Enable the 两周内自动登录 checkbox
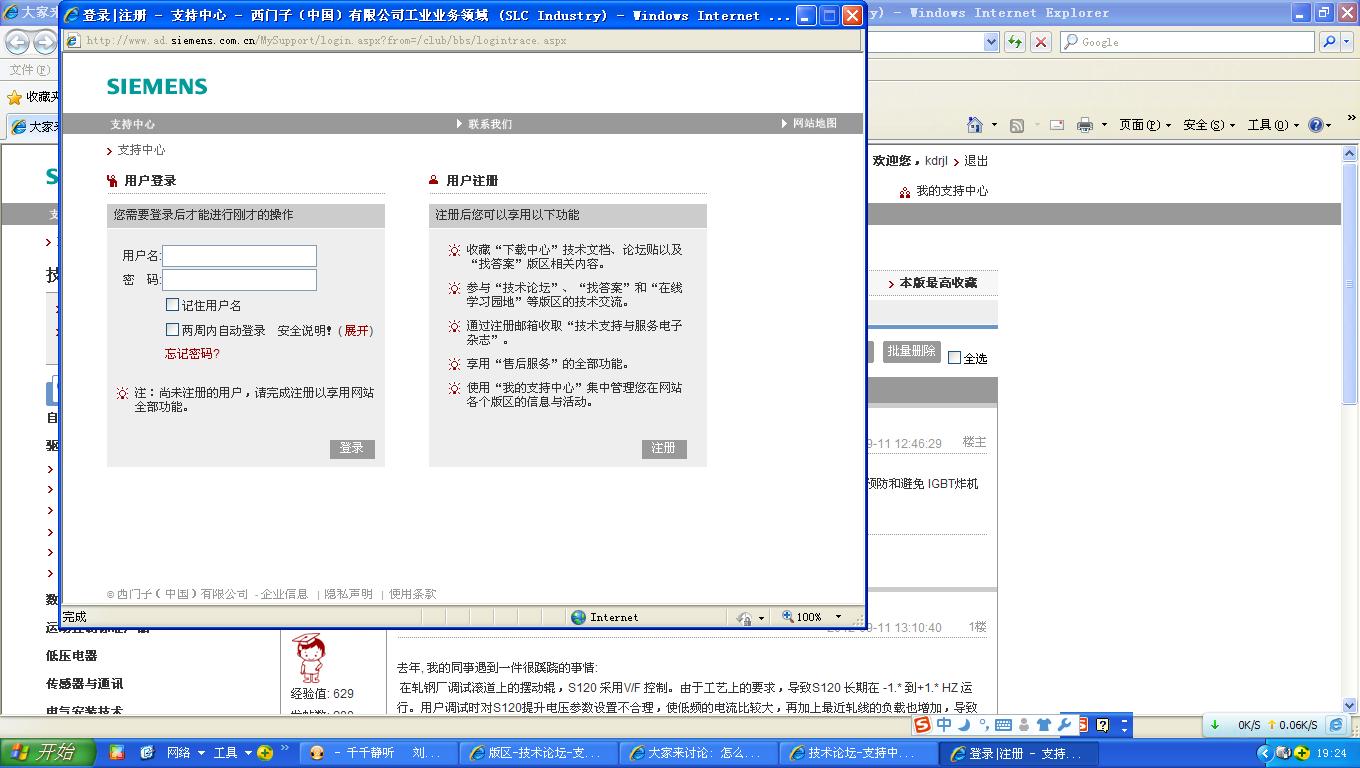Viewport: 1360px width, 768px height. pyautogui.click(x=173, y=330)
